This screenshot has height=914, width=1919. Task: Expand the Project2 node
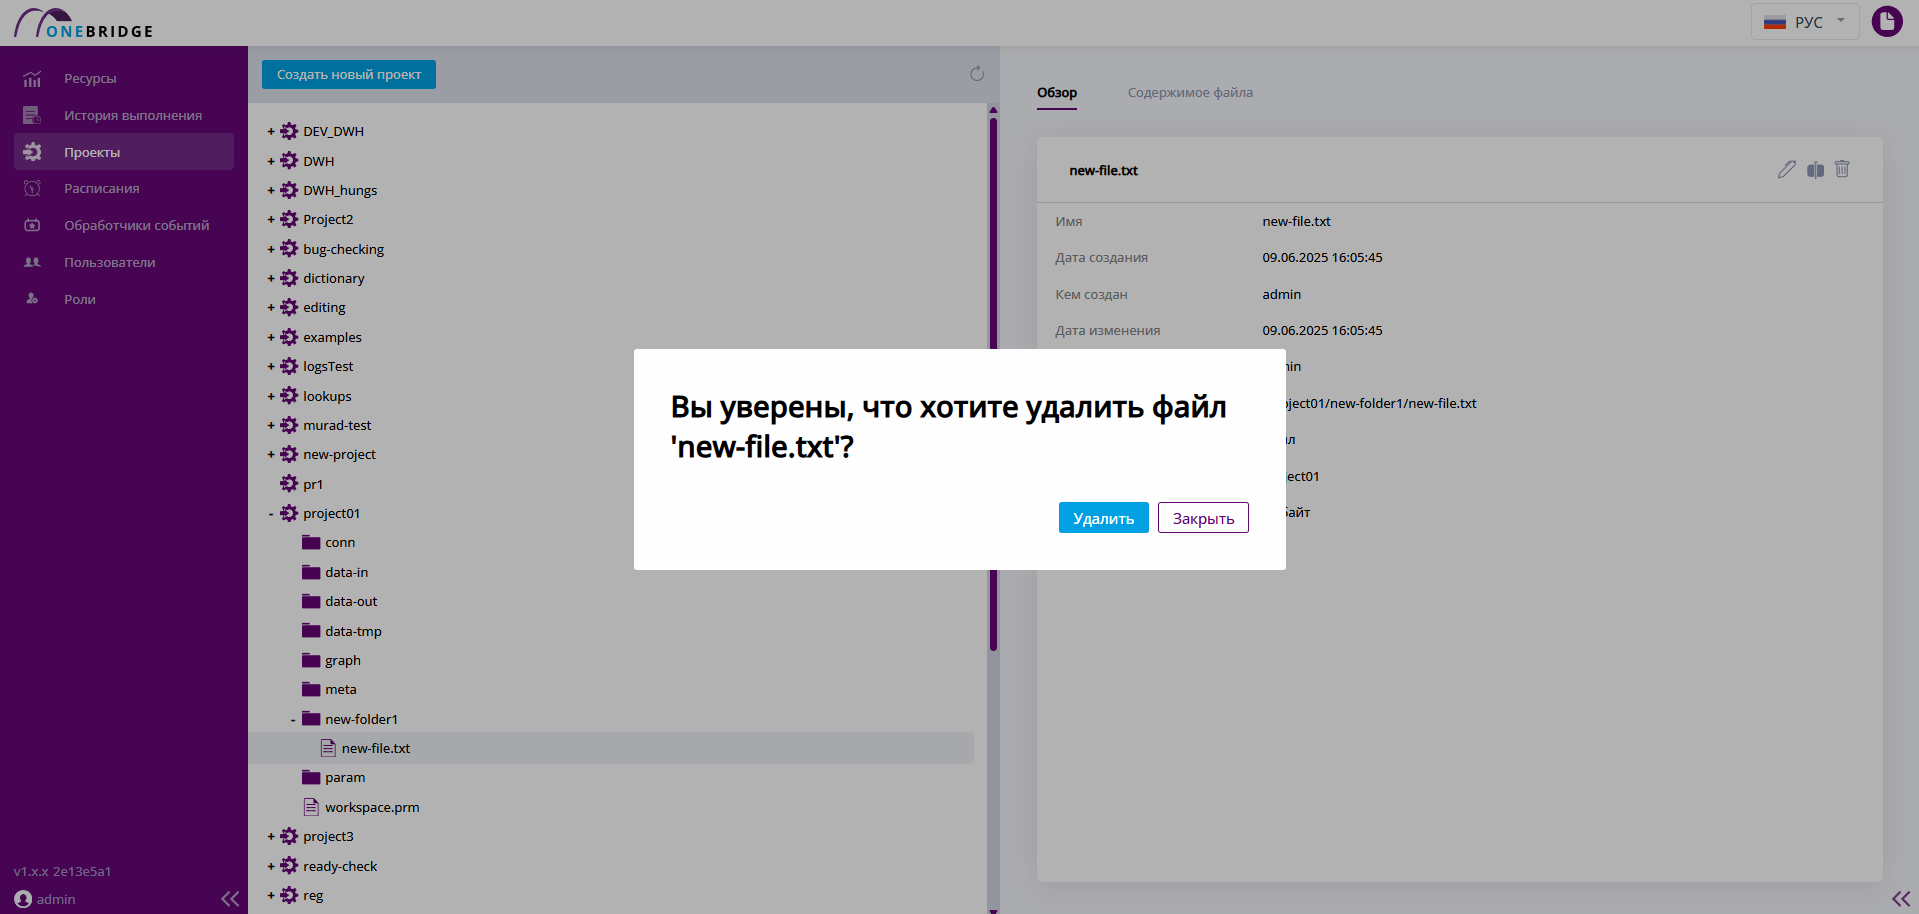pyautogui.click(x=271, y=219)
